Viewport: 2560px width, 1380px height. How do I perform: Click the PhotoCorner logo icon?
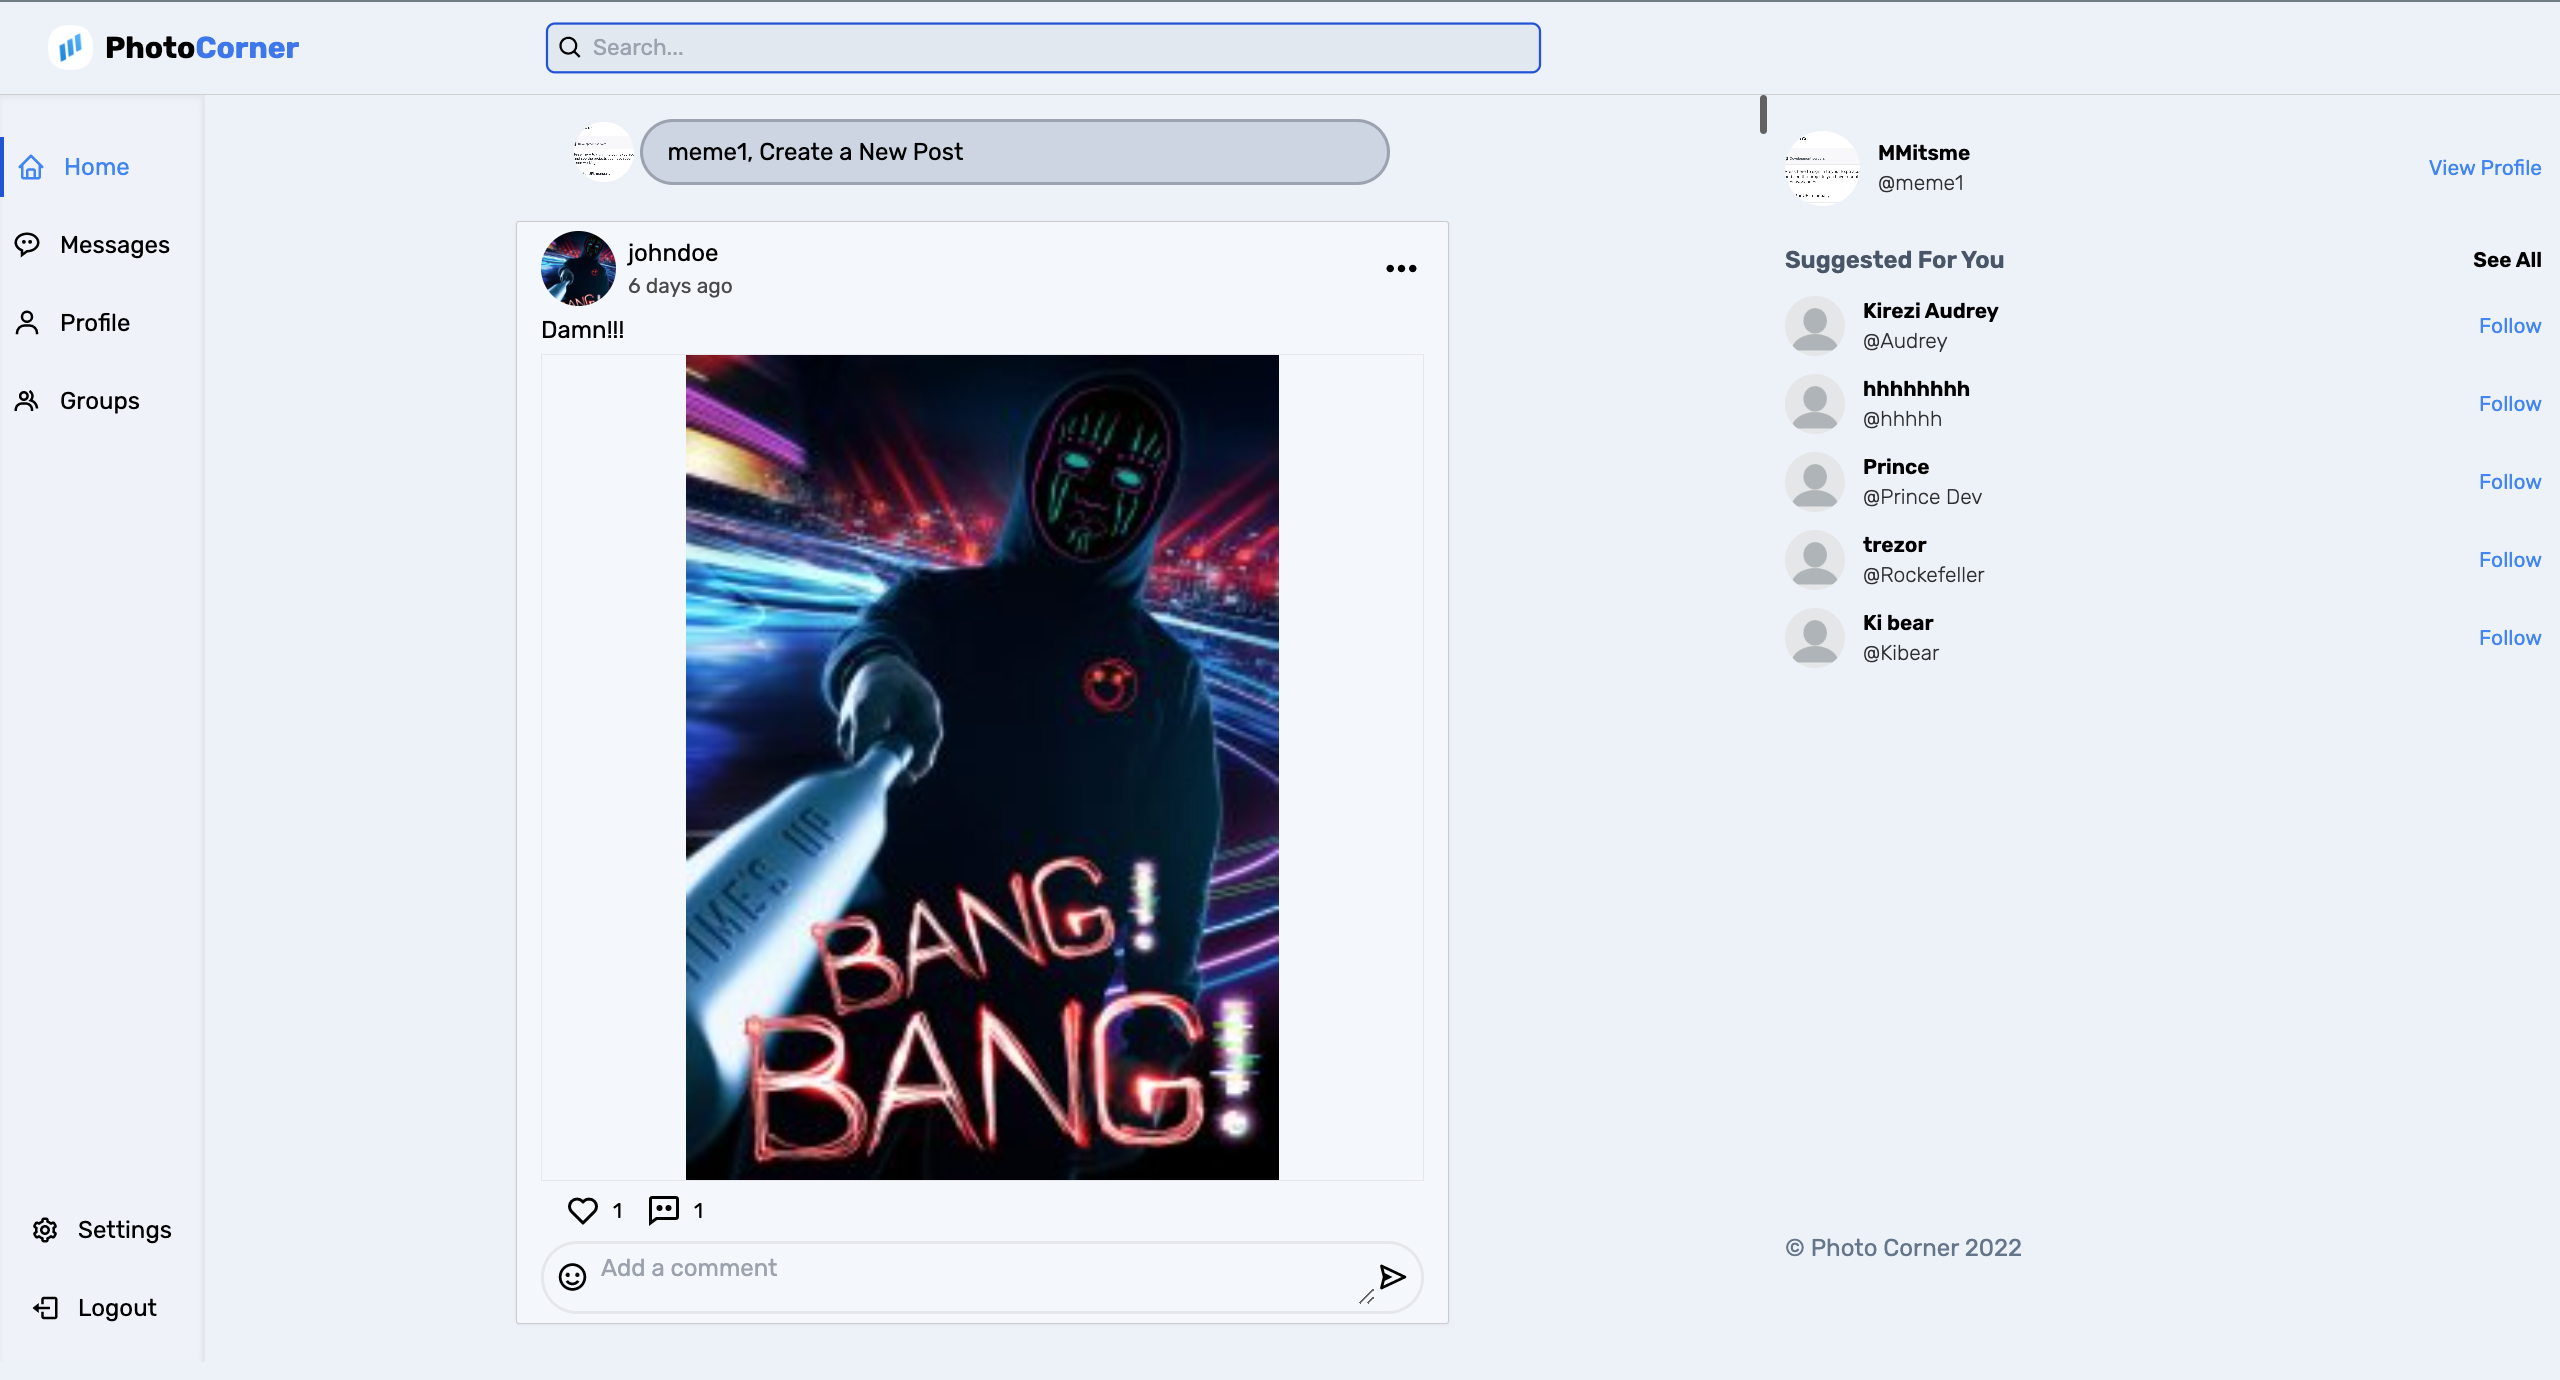70,47
